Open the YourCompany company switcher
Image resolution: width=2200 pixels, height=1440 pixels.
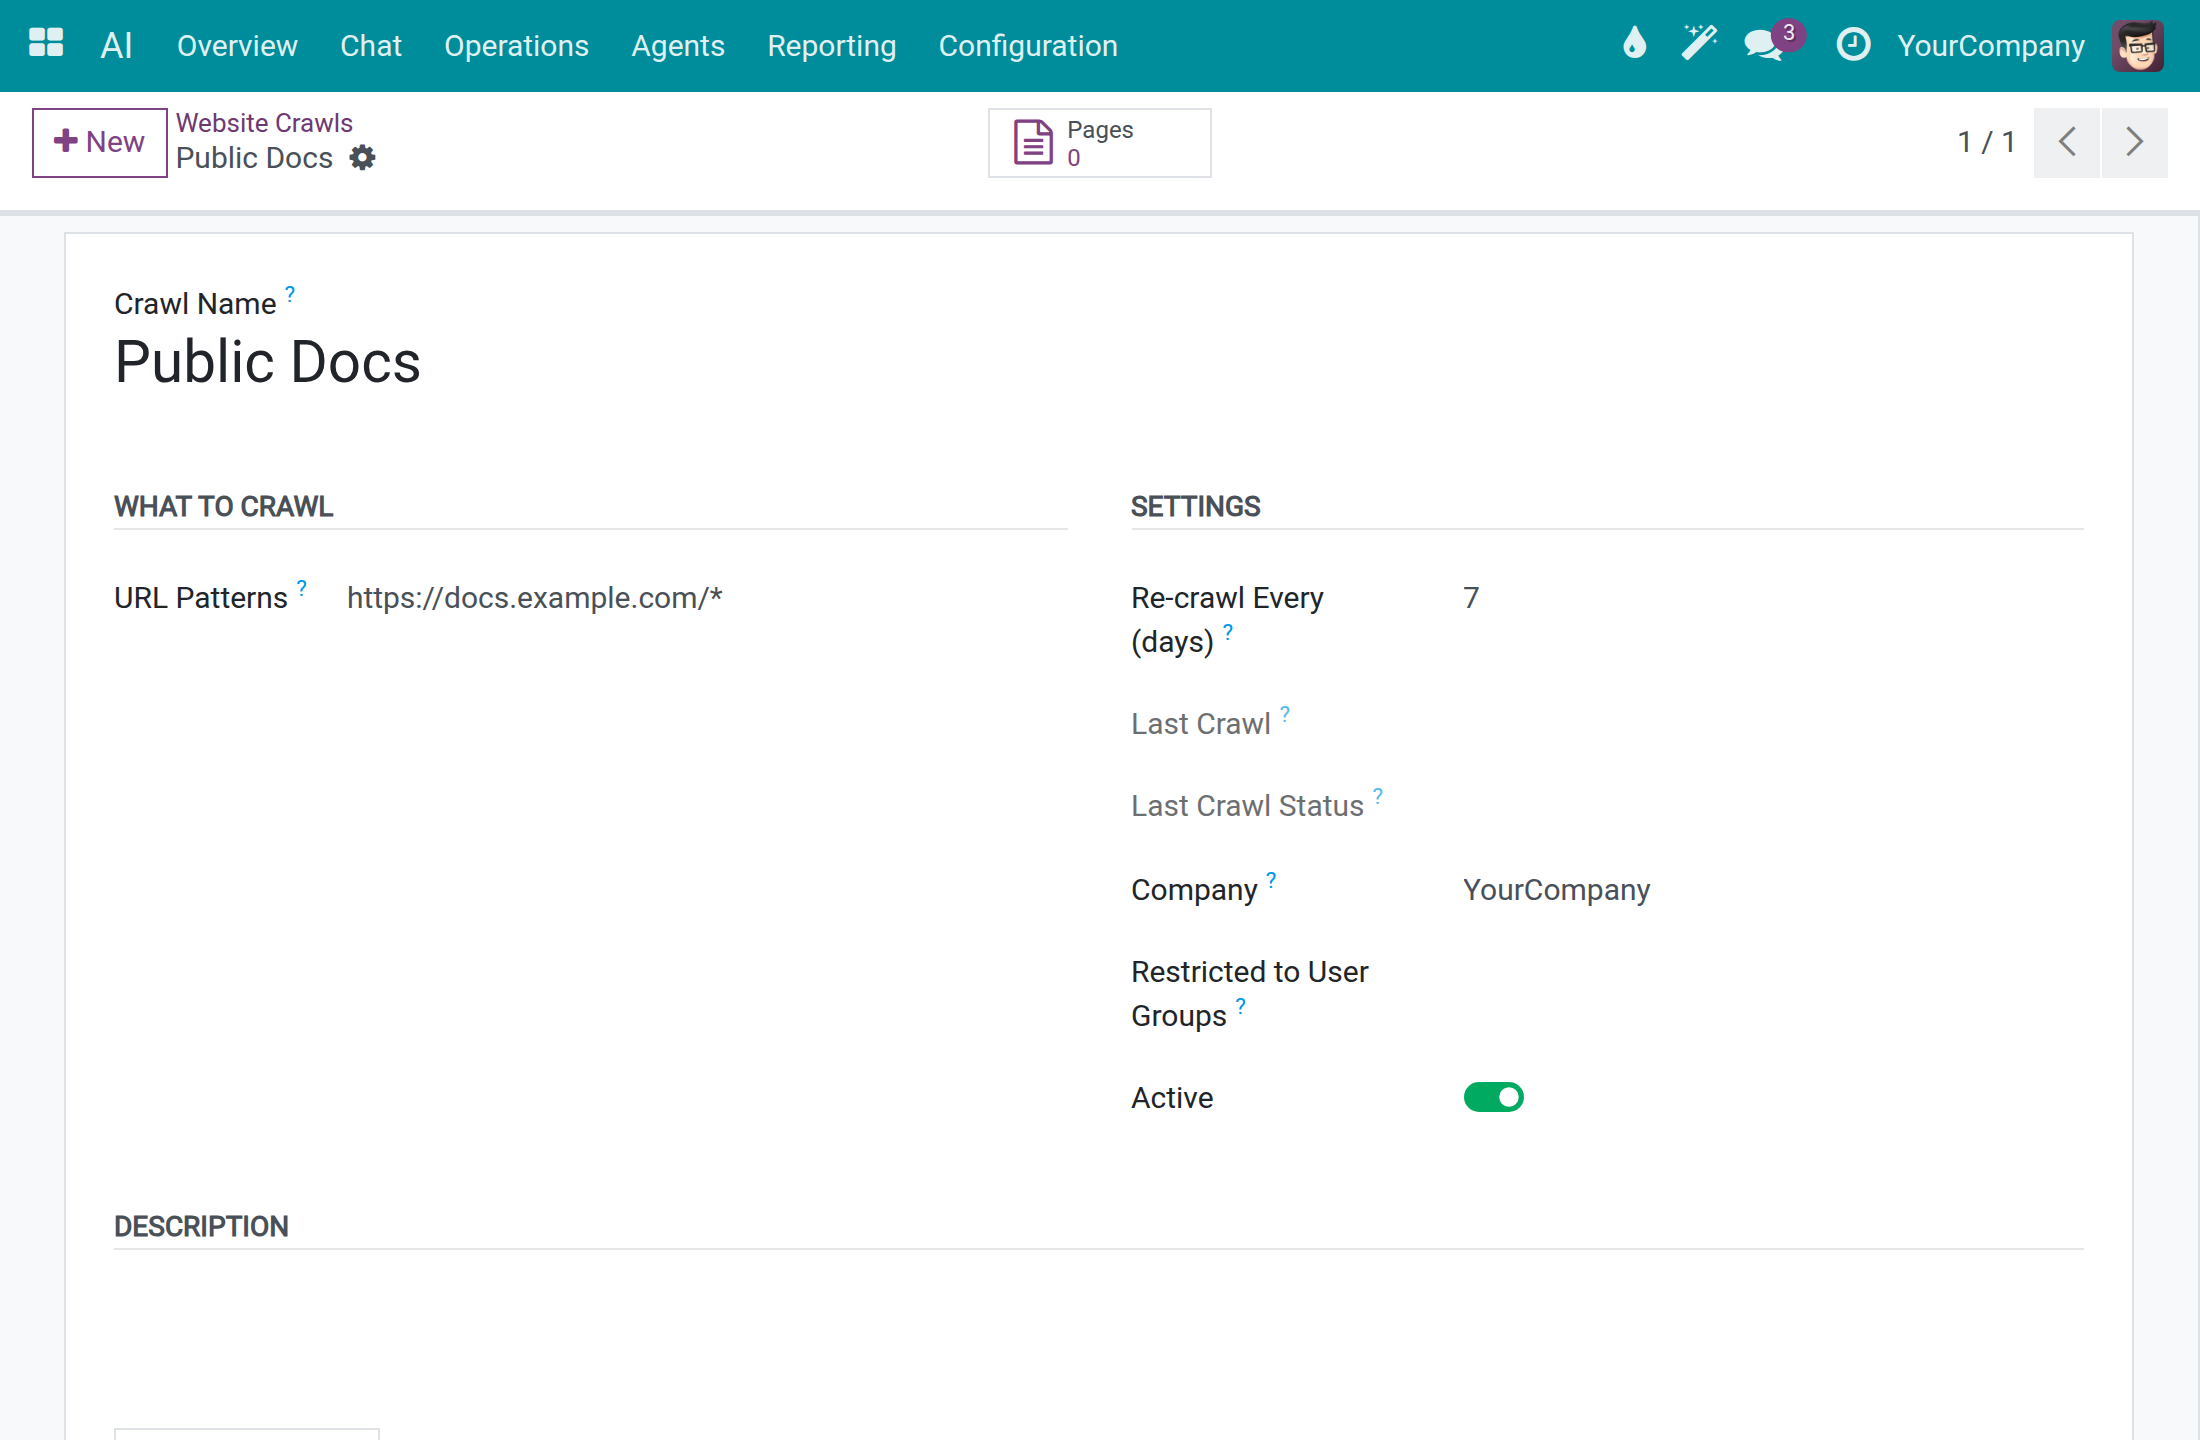point(1990,46)
